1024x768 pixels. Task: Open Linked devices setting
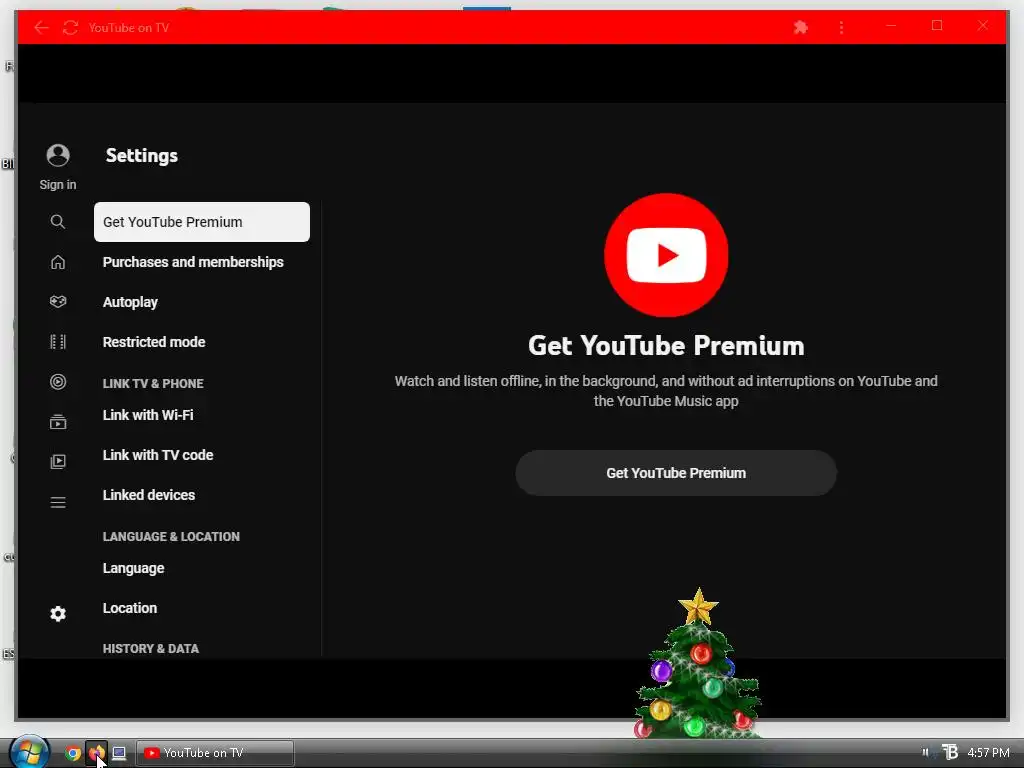[x=148, y=494]
